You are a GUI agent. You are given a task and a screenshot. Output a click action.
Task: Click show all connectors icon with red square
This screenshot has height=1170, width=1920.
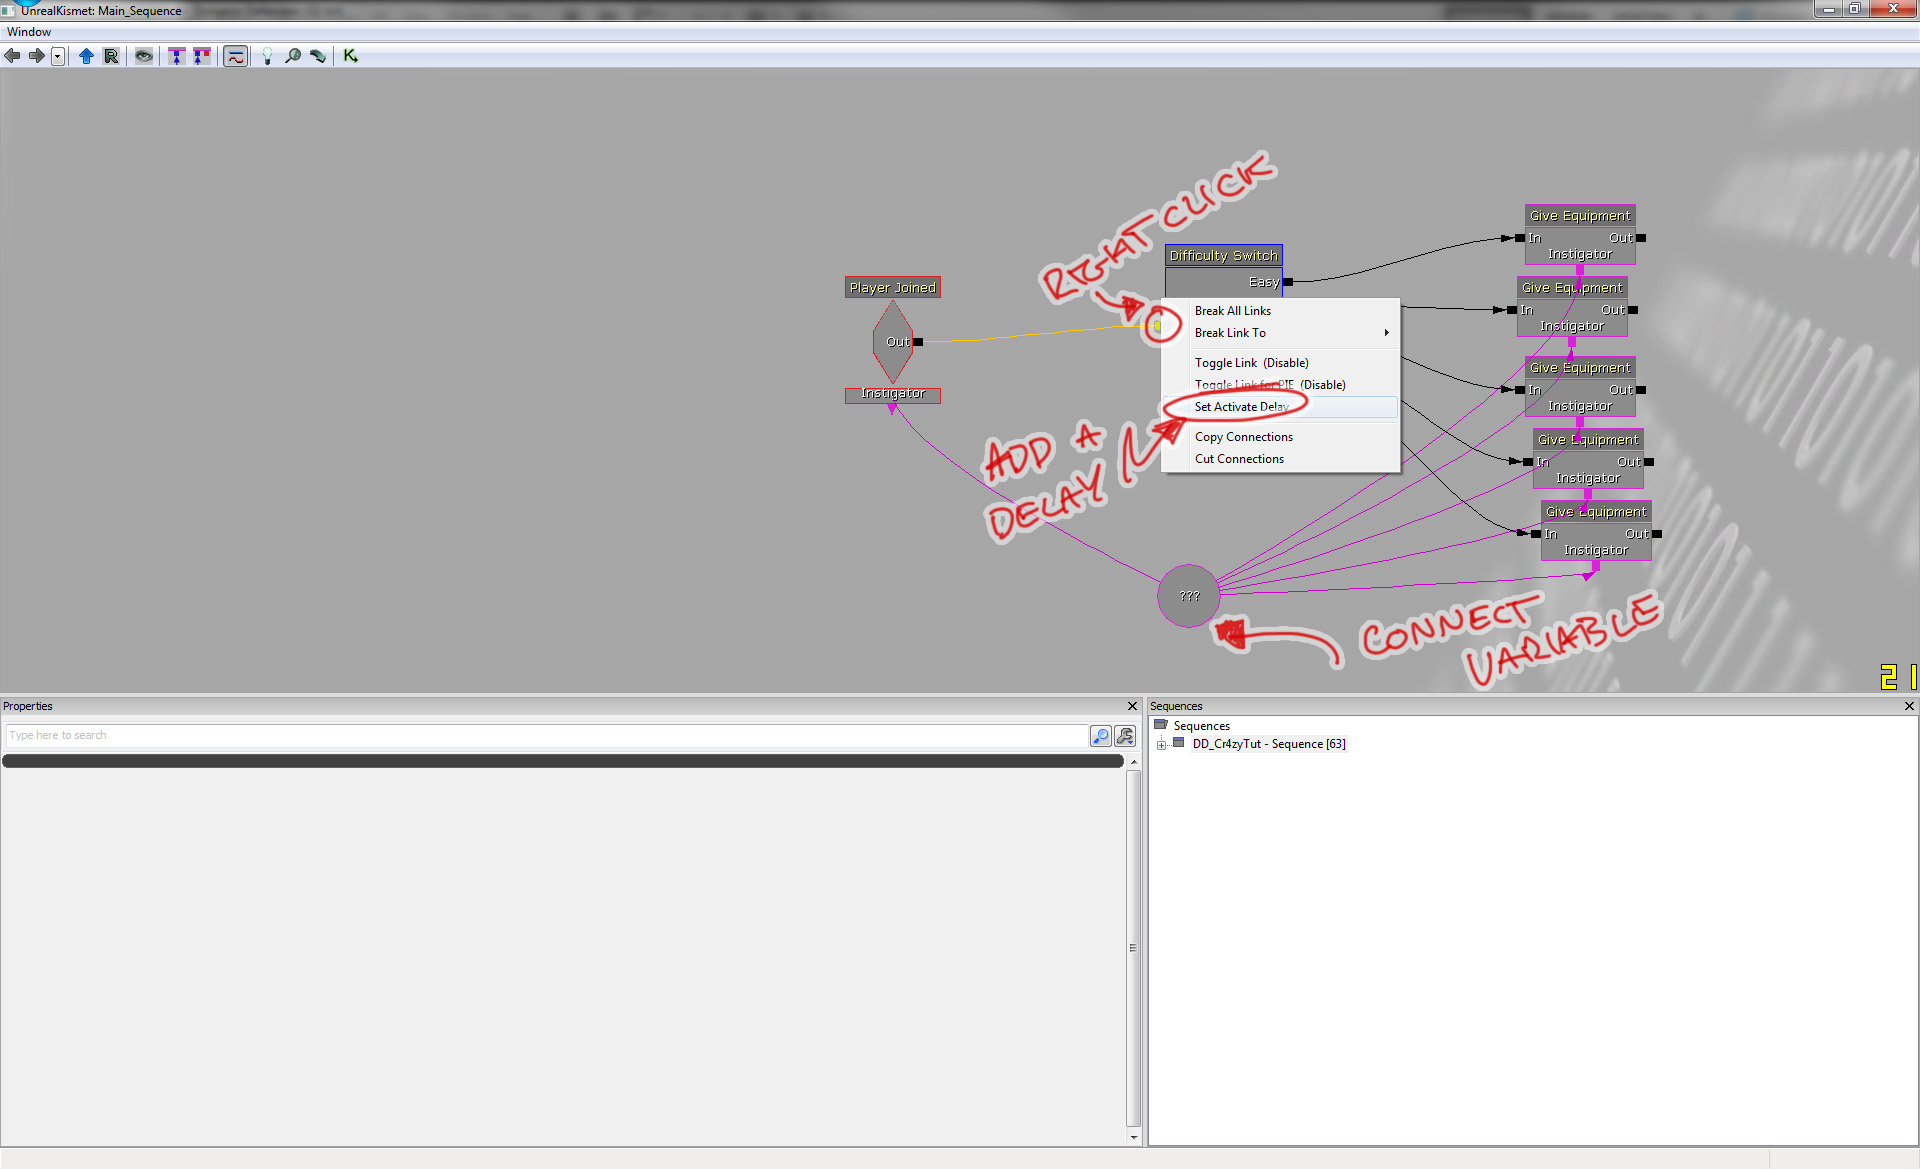pos(202,56)
